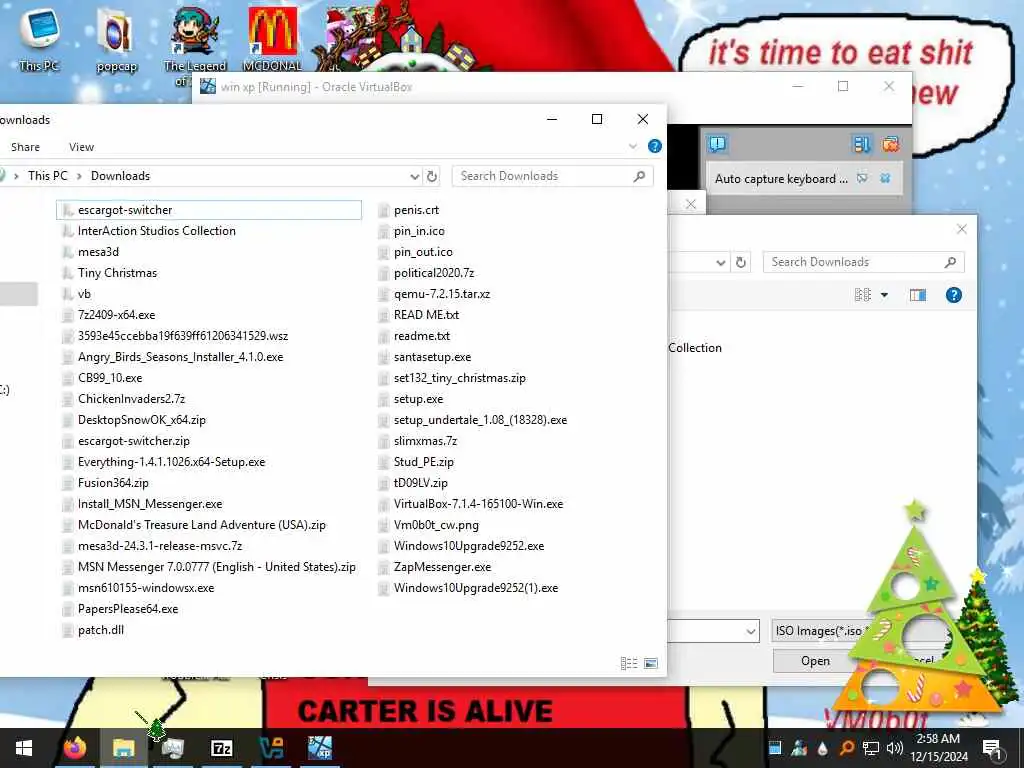Switch to File Explorer in the taskbar
1024x768 pixels.
123,748
